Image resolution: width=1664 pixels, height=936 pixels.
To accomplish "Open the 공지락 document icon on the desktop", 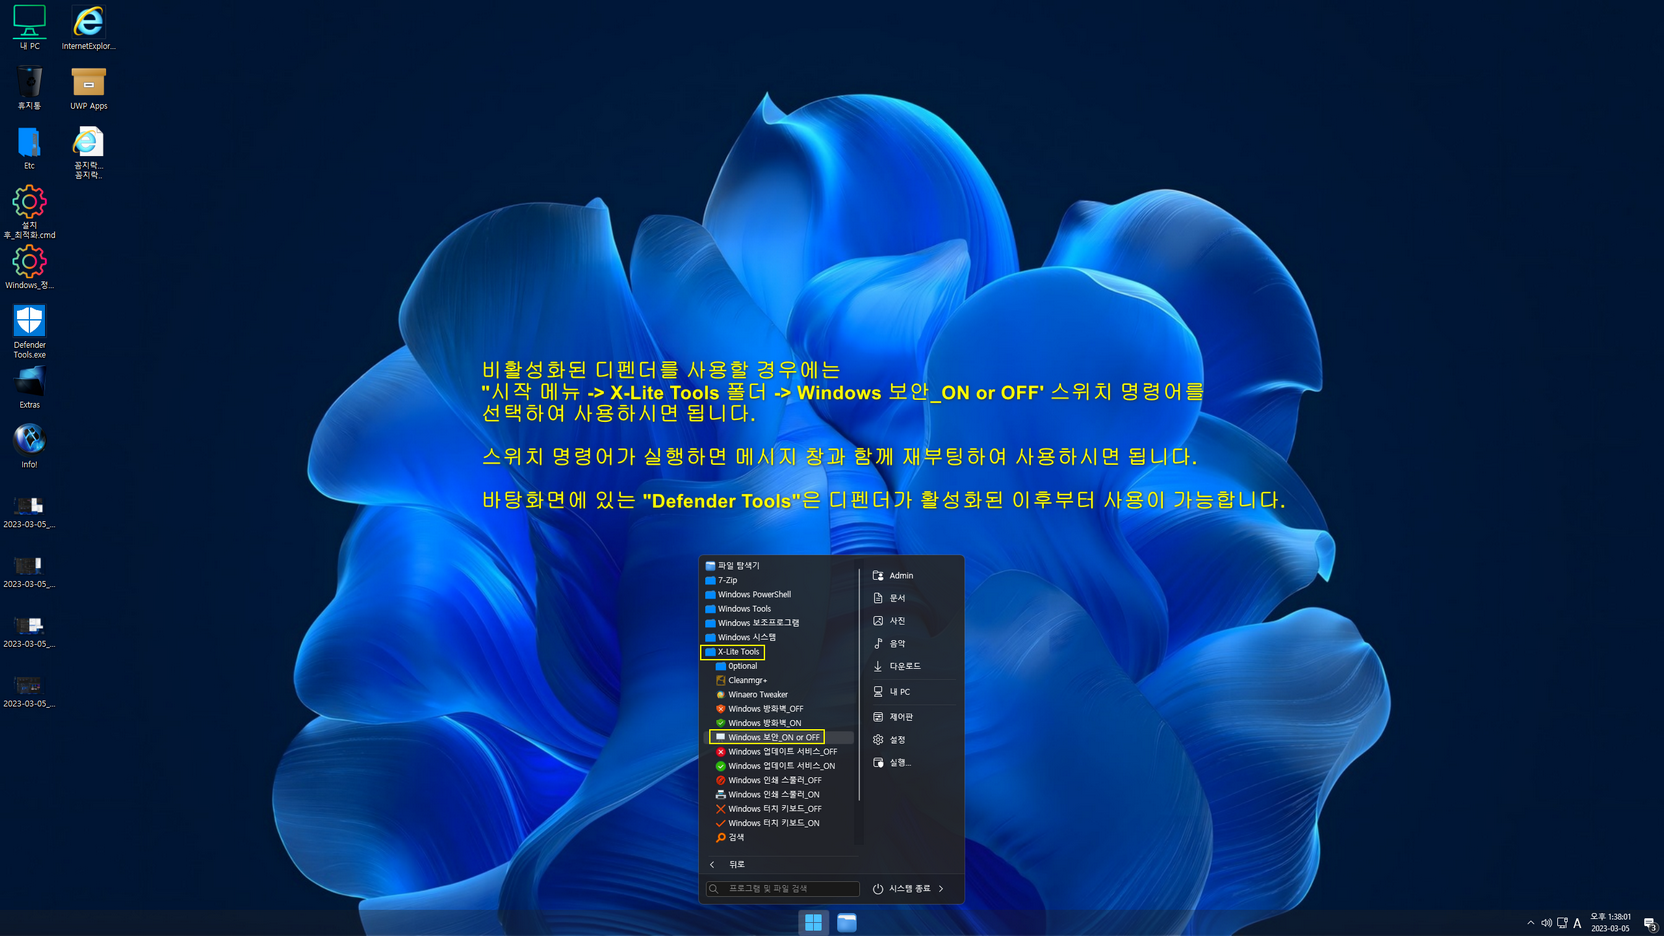I will (x=88, y=152).
